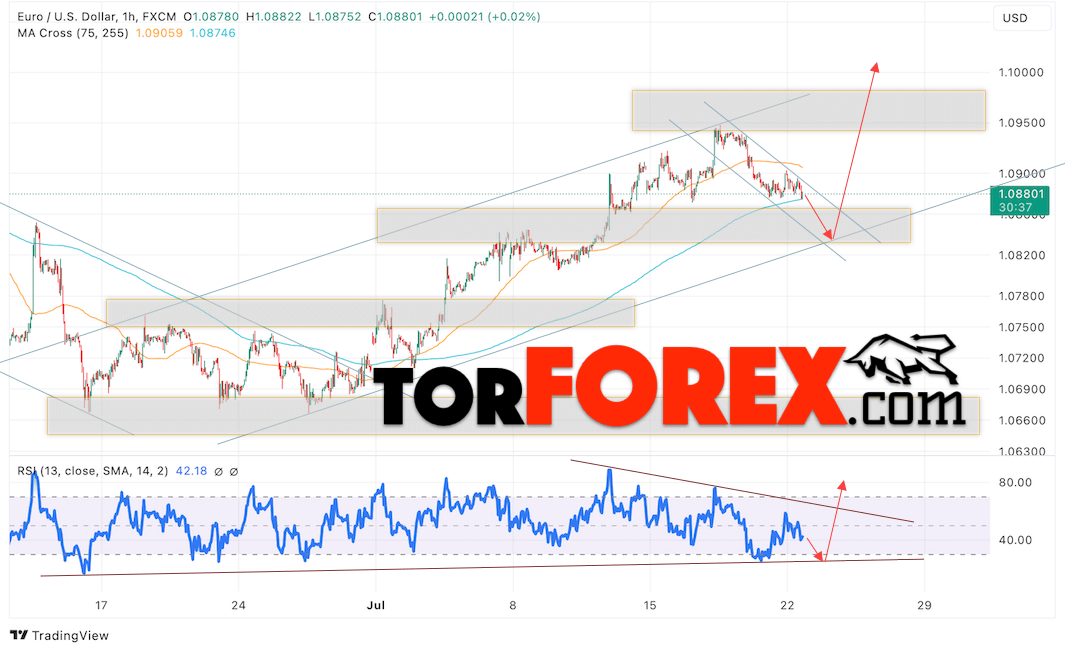Click the open price O1.08780 value
Screen dimensions: 1065x652
pos(211,16)
